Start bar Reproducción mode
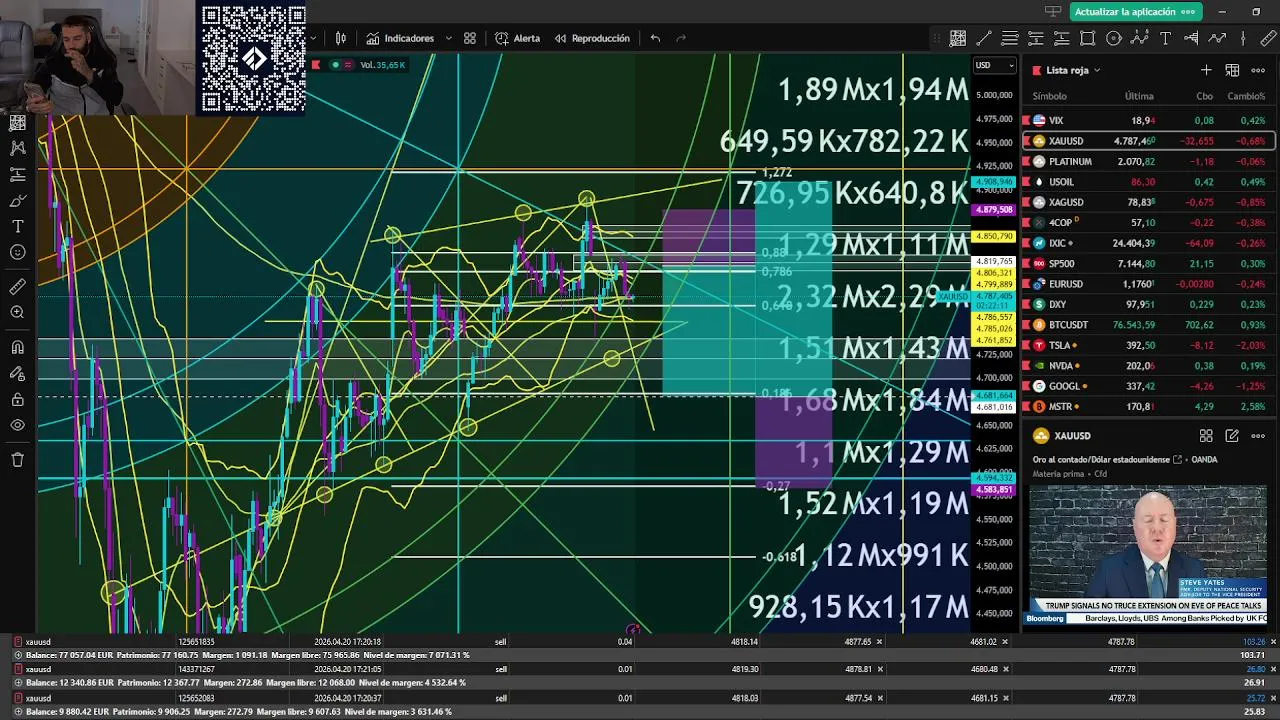This screenshot has width=1280, height=720. (x=592, y=38)
